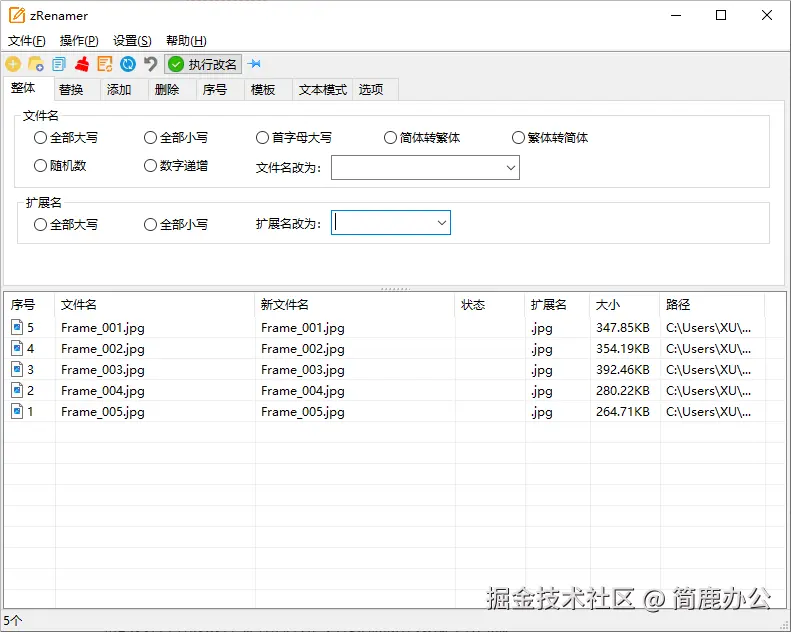Click the blue pin window icon

[254, 64]
